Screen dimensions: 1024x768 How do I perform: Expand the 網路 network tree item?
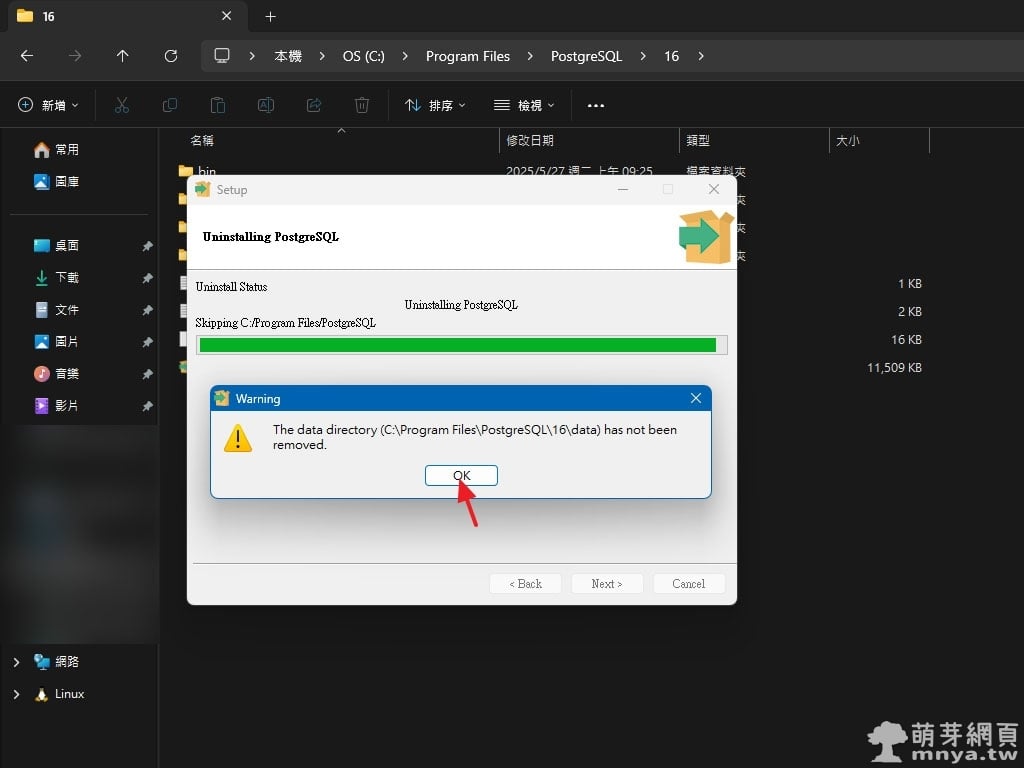(x=16, y=662)
